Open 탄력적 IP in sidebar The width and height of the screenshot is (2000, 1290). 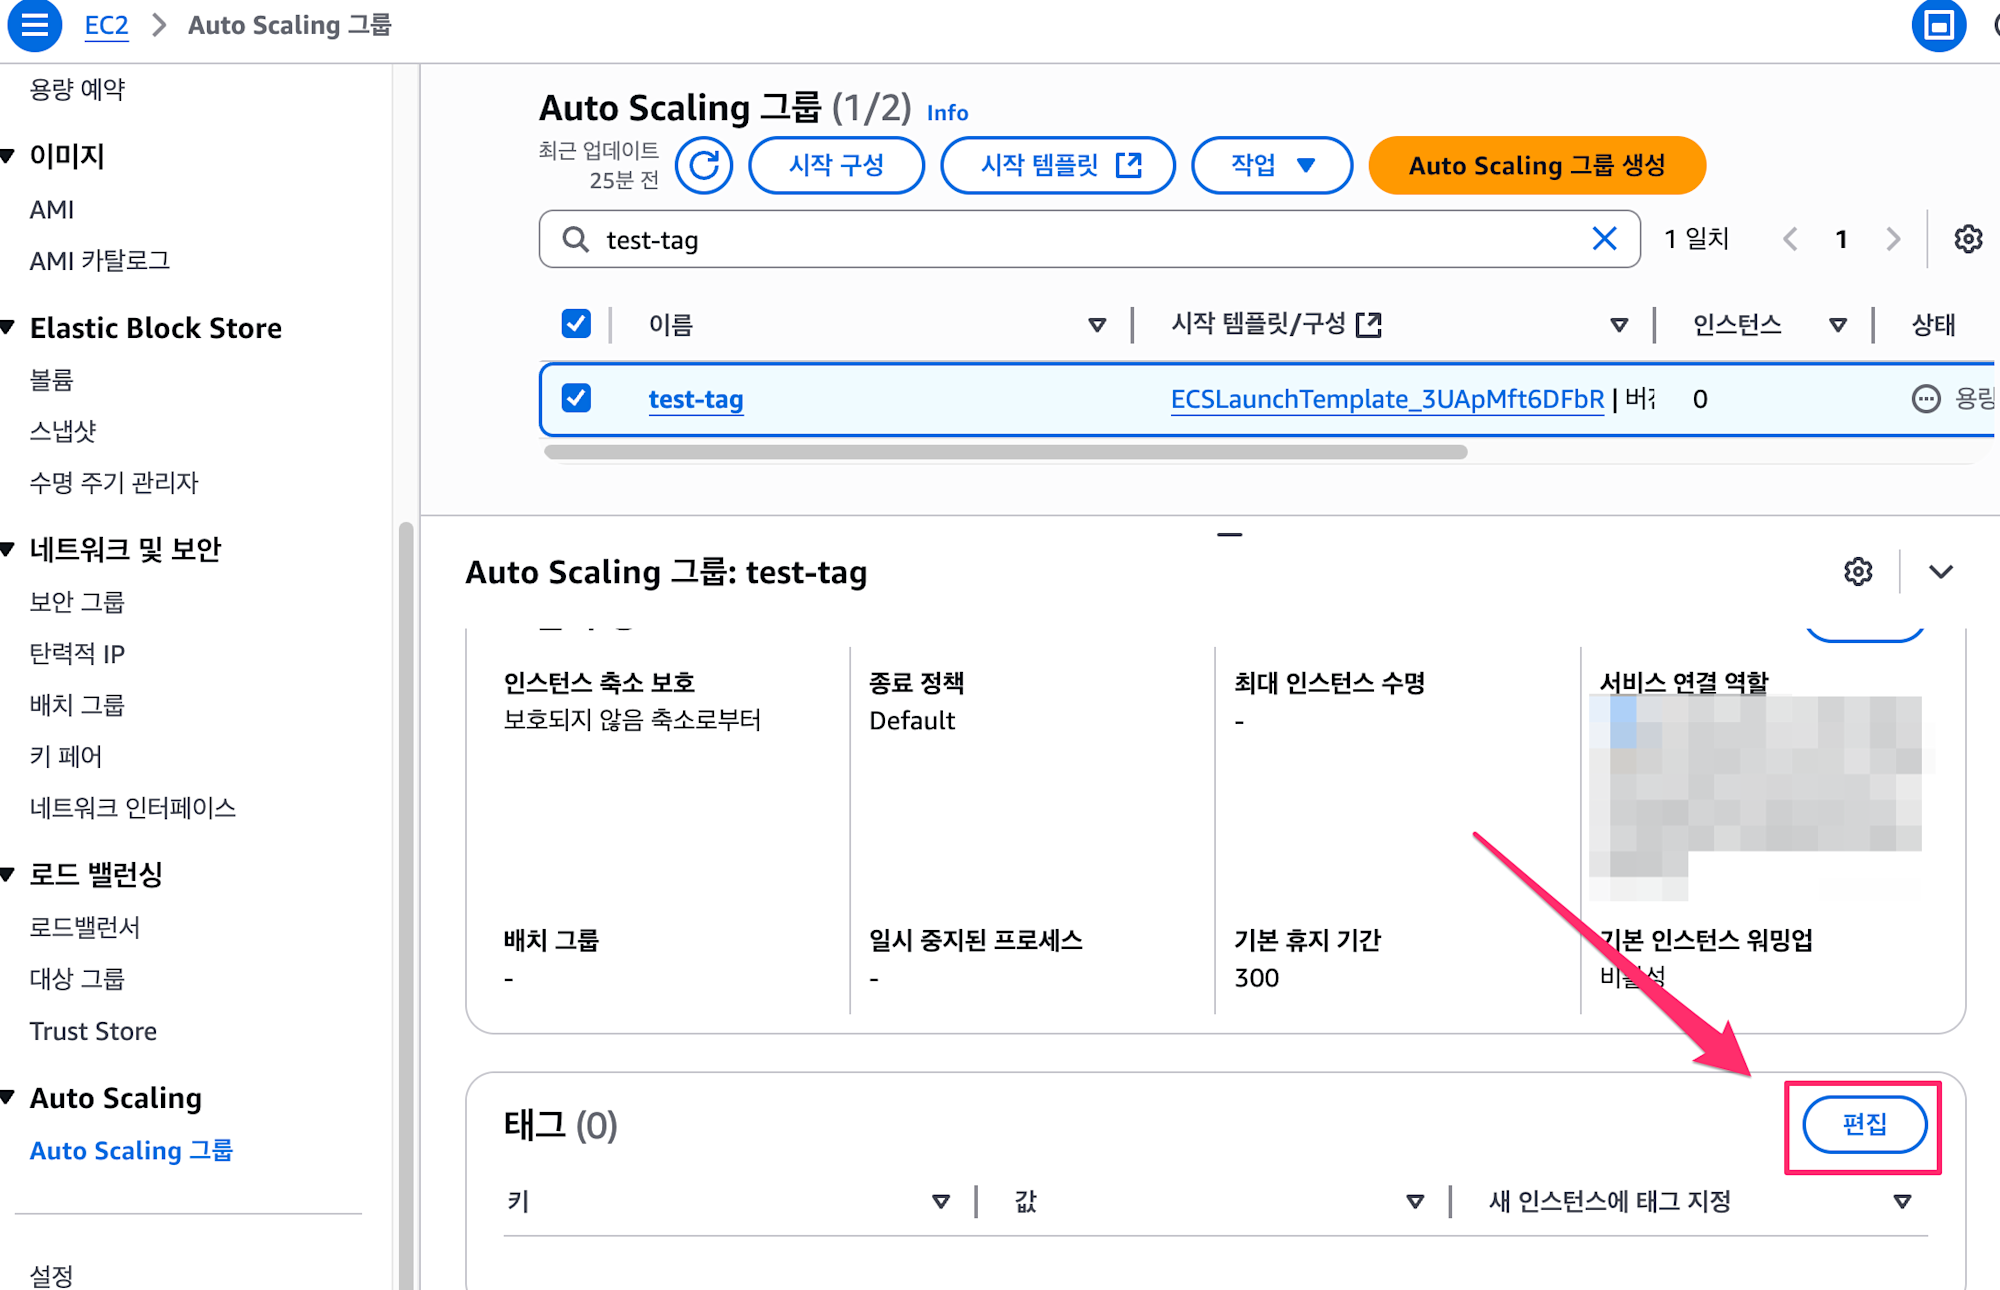[77, 654]
